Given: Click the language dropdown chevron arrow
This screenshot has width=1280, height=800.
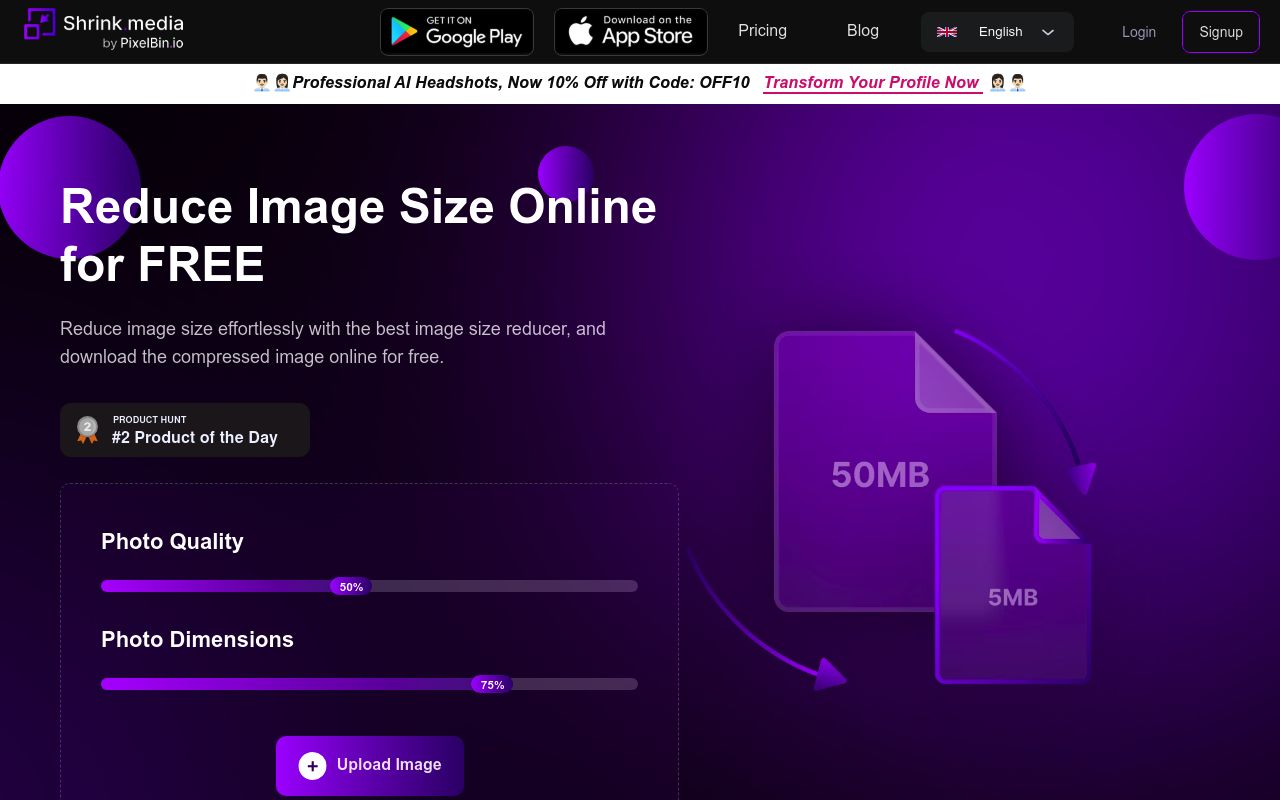Looking at the screenshot, I should tap(1048, 32).
